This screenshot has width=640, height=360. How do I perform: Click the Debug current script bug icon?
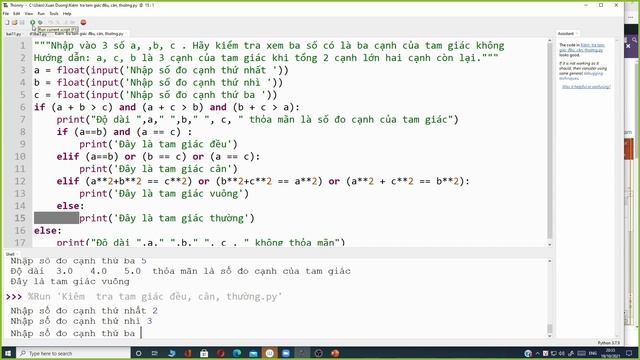click(x=40, y=22)
